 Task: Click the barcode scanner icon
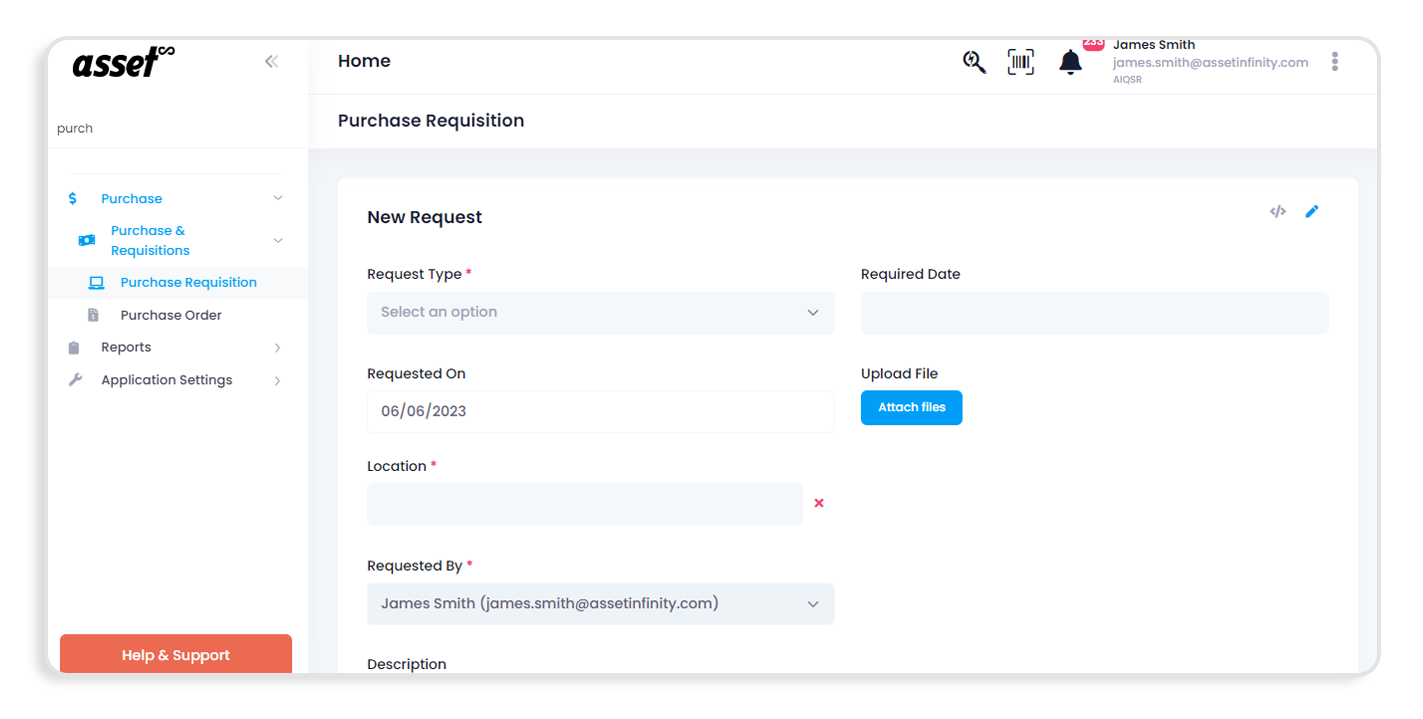tap(1020, 61)
